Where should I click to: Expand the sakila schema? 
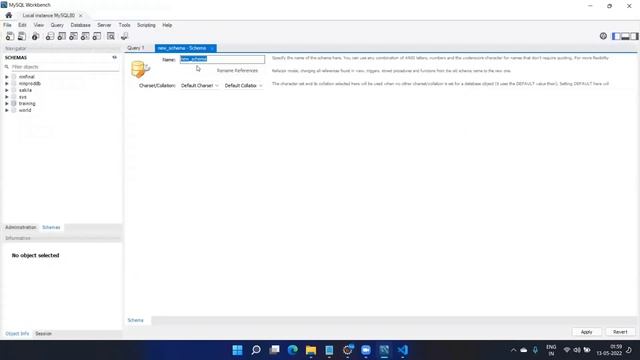(7, 90)
